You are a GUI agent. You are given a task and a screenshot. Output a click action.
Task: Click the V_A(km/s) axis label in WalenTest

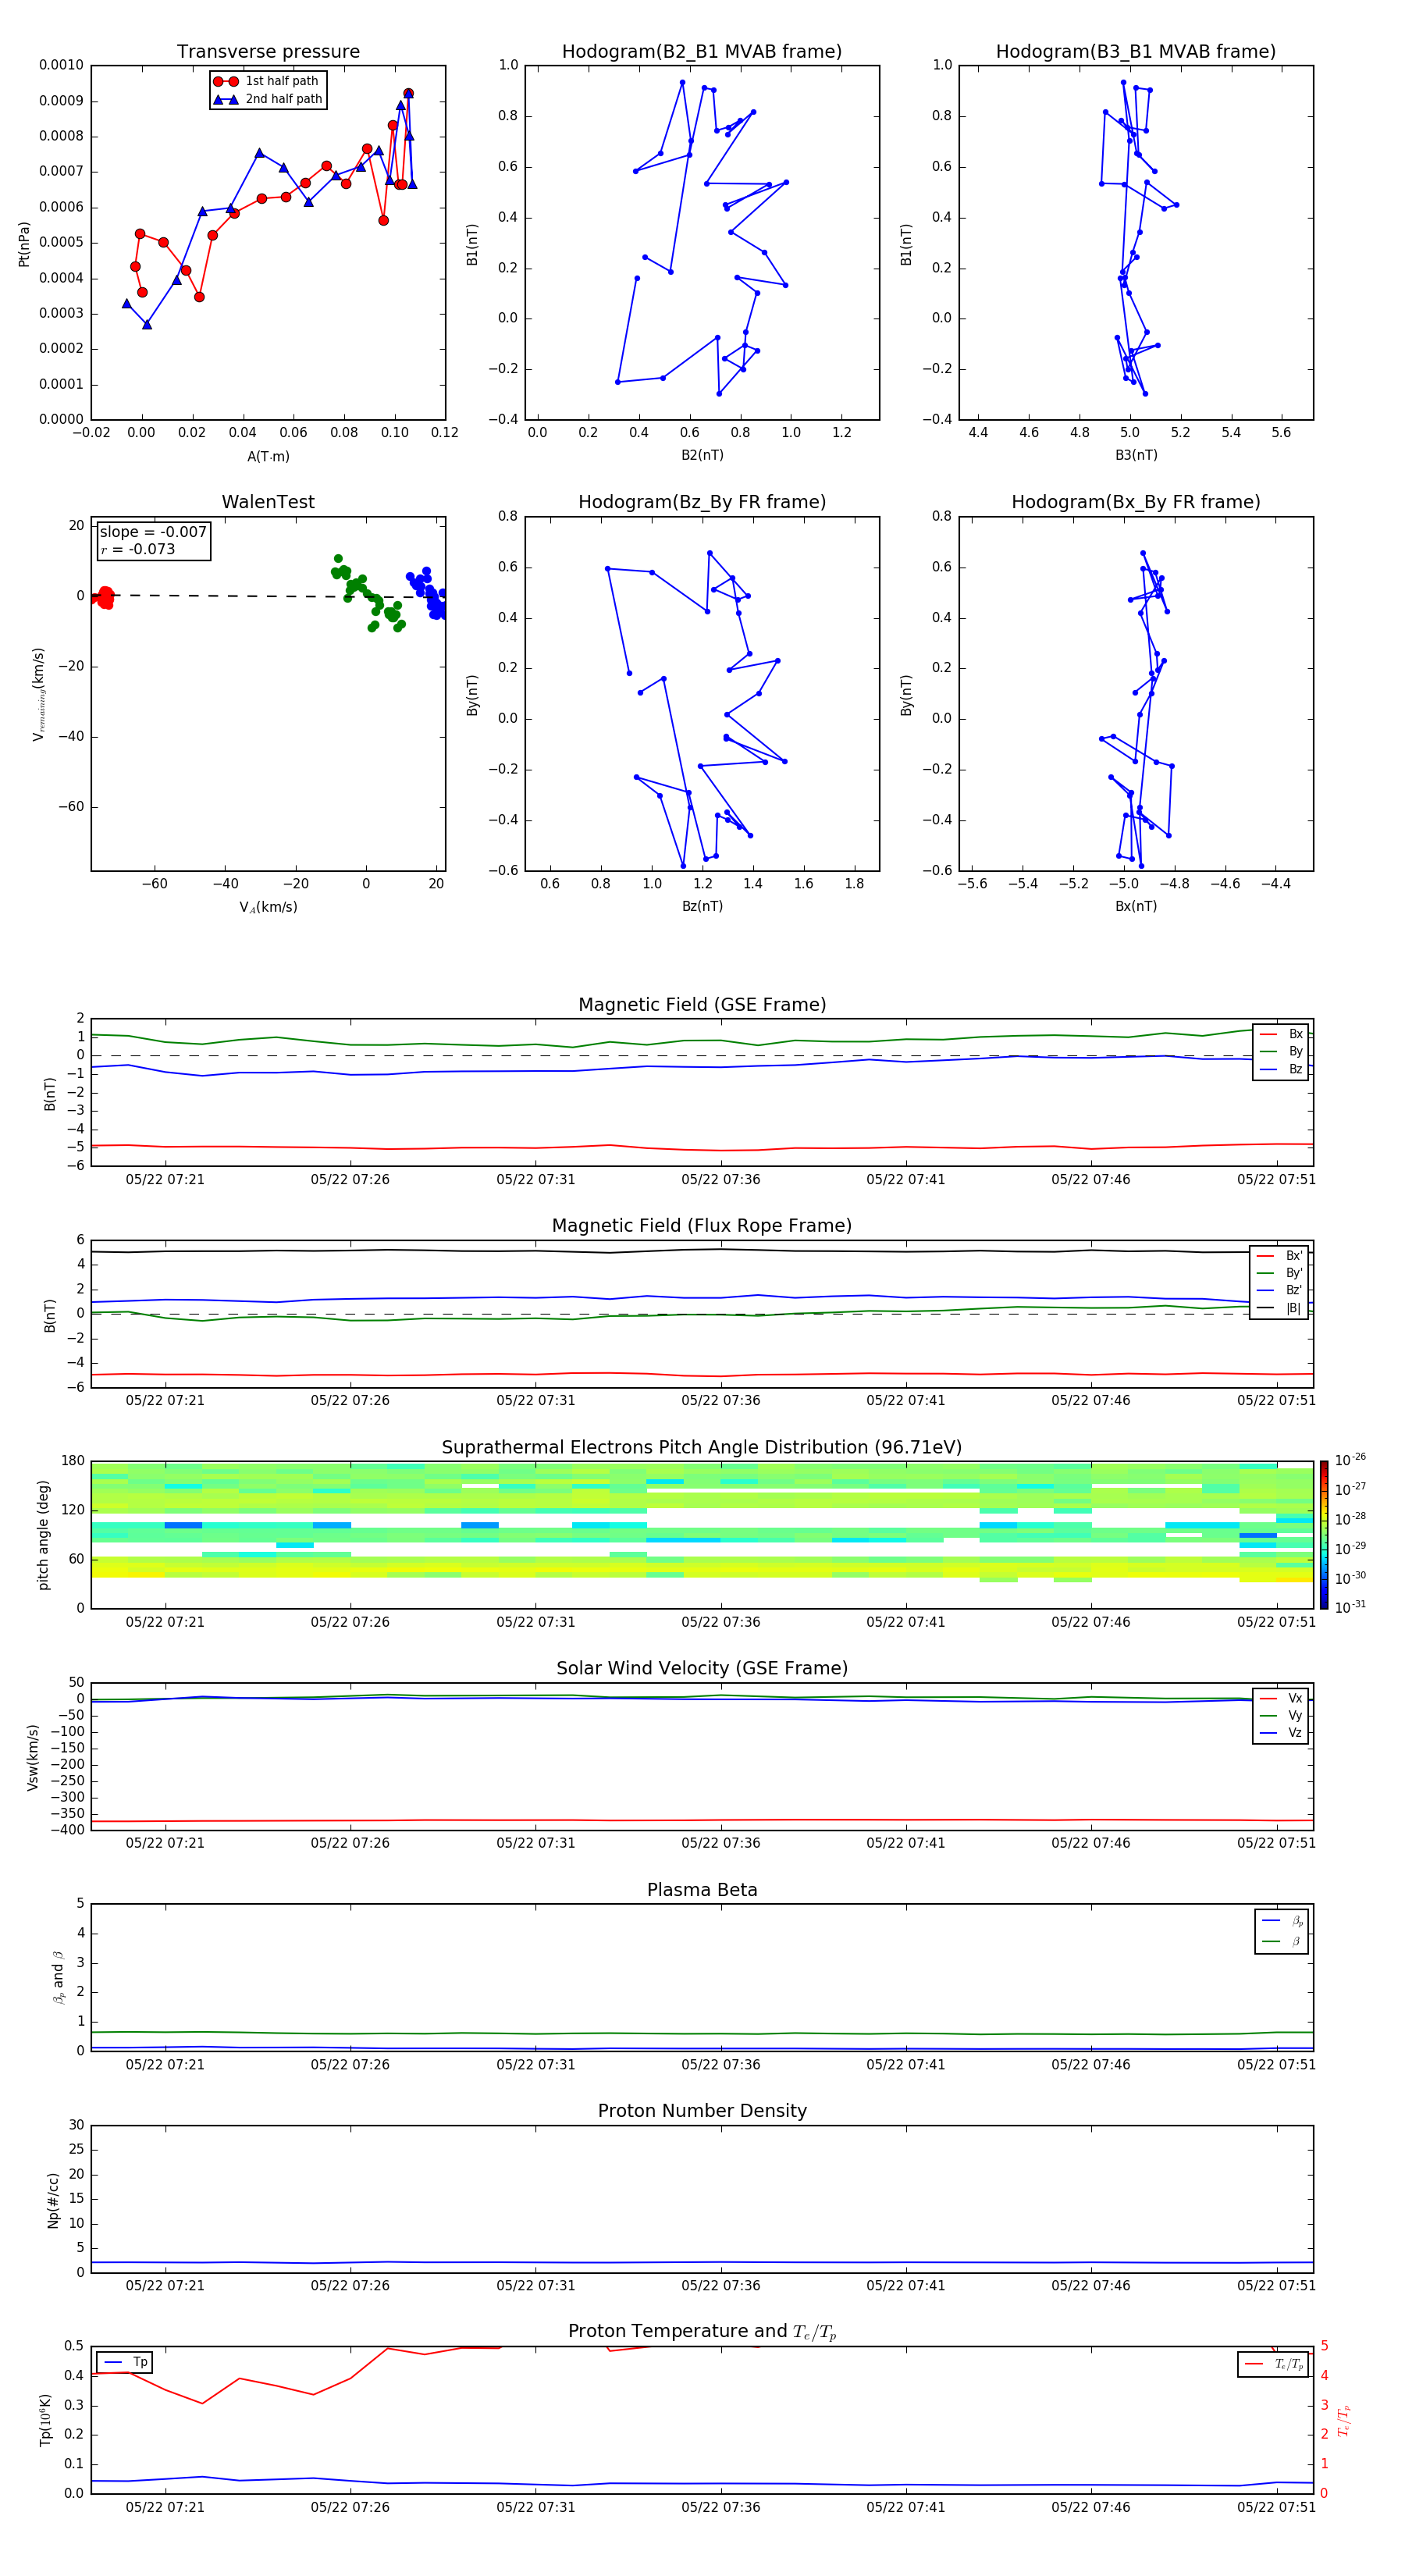(x=268, y=907)
